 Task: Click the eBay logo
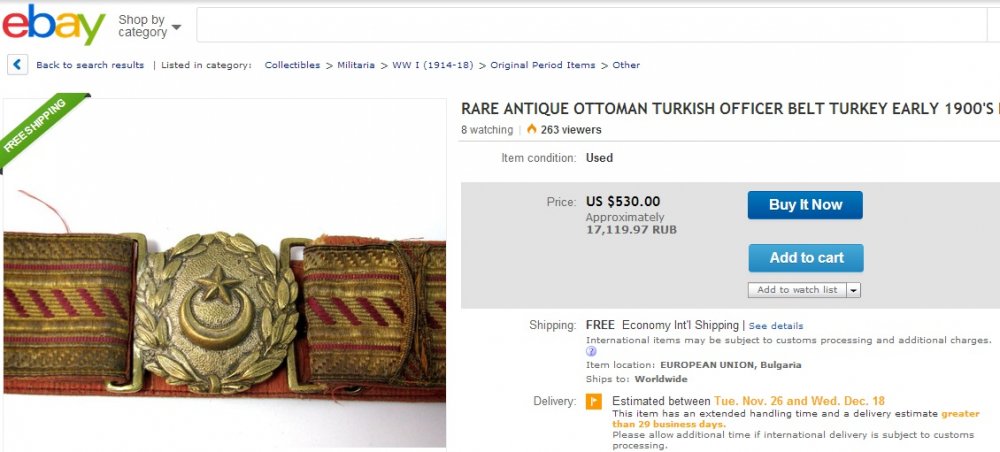[x=54, y=24]
